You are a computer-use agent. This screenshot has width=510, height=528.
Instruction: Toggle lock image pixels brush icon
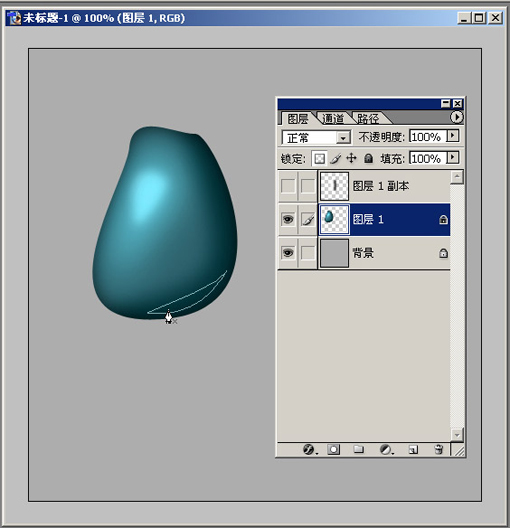click(335, 158)
